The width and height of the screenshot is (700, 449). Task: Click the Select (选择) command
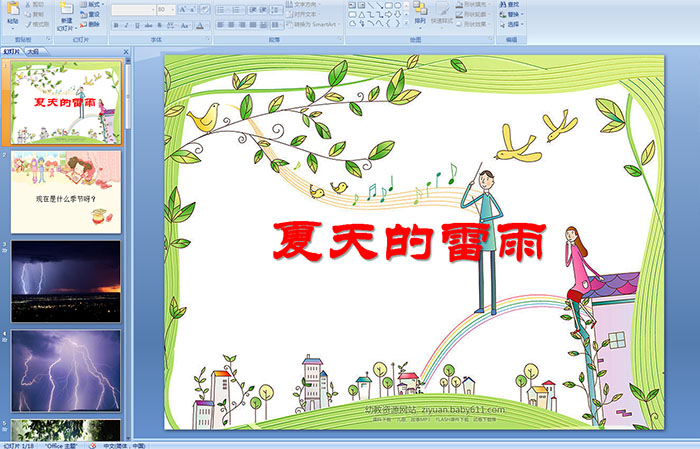pyautogui.click(x=510, y=24)
